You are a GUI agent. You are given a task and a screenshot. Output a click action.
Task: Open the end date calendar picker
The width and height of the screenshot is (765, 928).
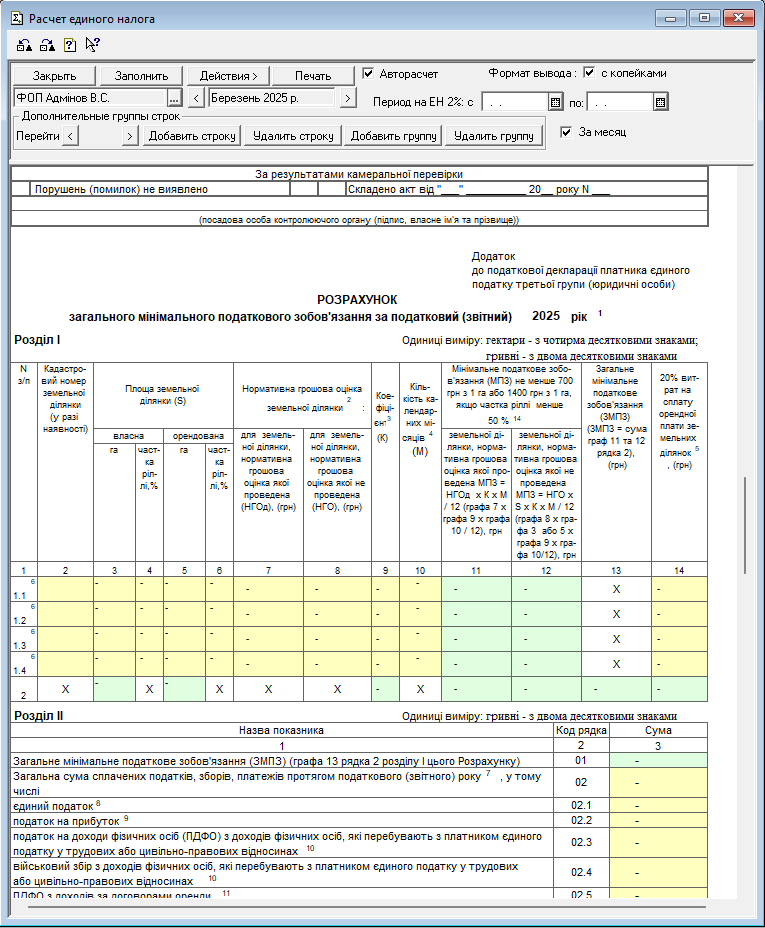[x=660, y=102]
